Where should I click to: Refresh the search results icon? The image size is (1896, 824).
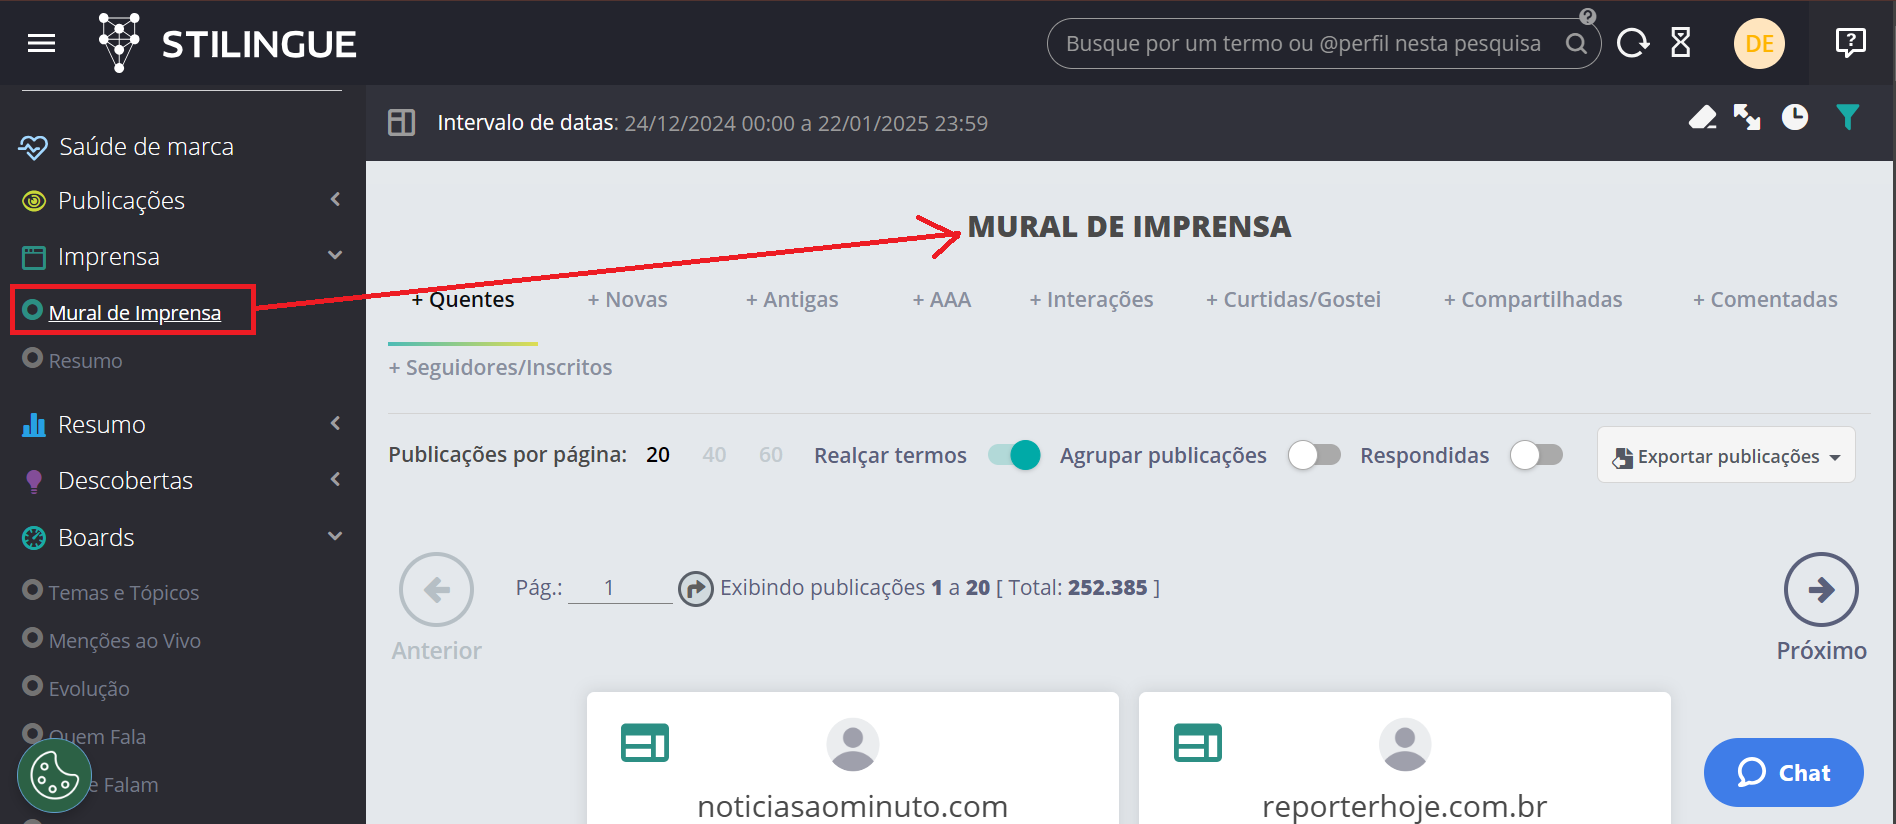[1633, 43]
